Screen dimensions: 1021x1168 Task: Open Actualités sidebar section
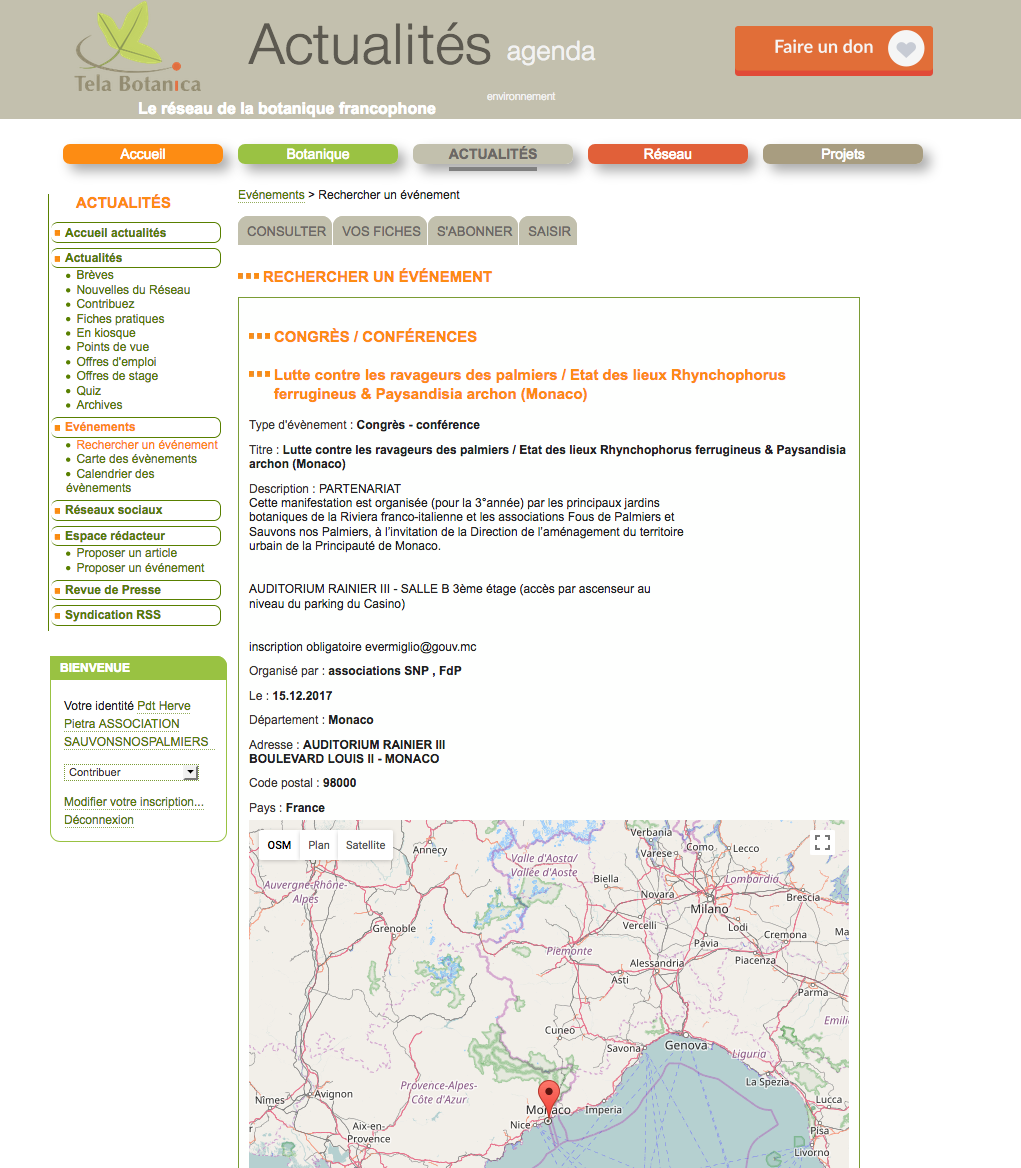(136, 258)
